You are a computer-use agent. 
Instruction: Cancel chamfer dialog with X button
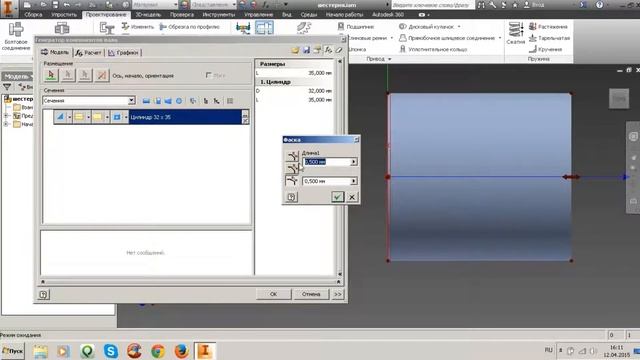352,197
